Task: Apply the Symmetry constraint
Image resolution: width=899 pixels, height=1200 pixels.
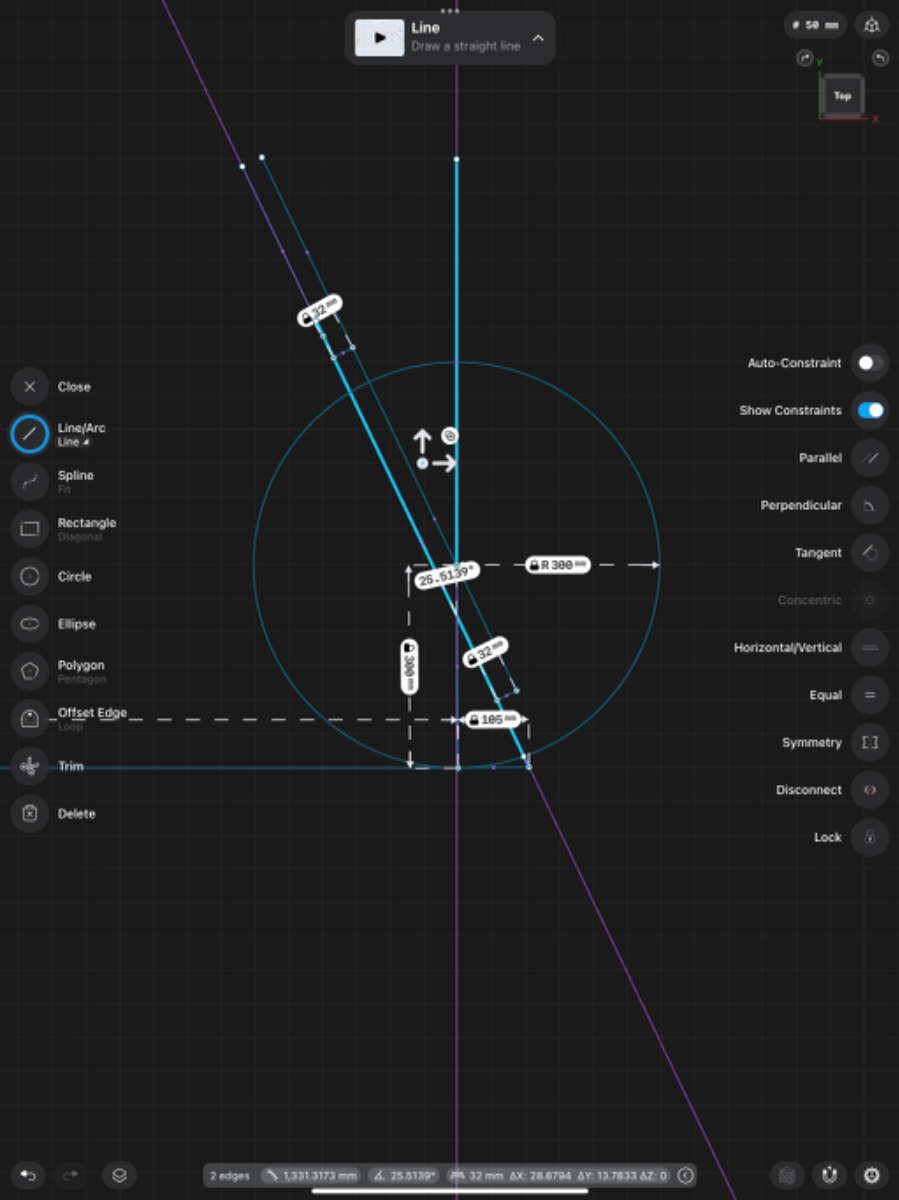Action: 870,742
